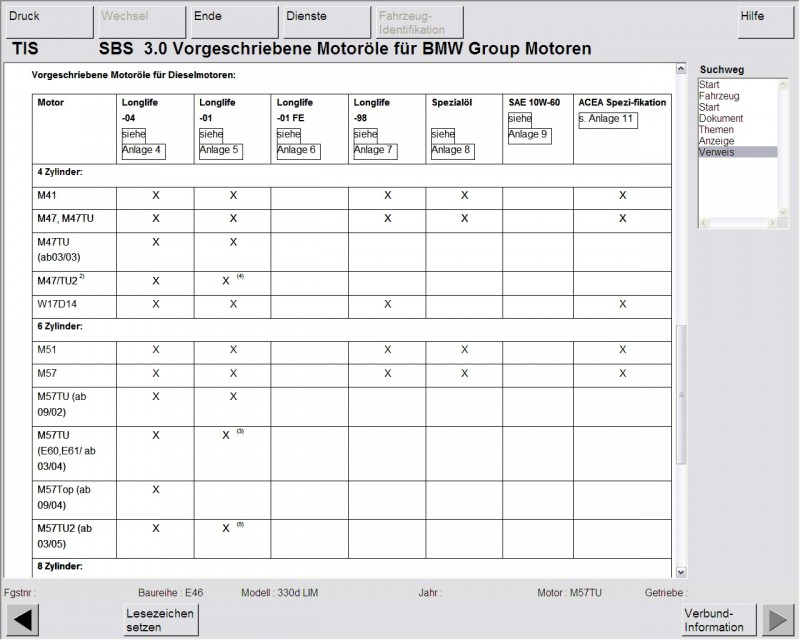Click the '8 Zylinder:' section heading

coord(60,567)
